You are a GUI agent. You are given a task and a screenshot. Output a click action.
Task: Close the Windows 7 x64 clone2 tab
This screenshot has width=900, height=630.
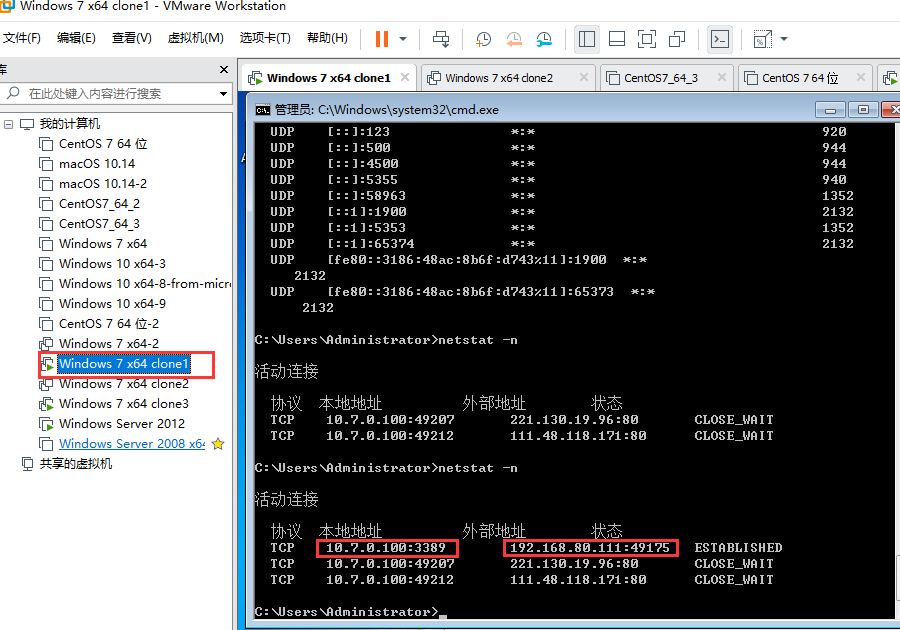[584, 77]
